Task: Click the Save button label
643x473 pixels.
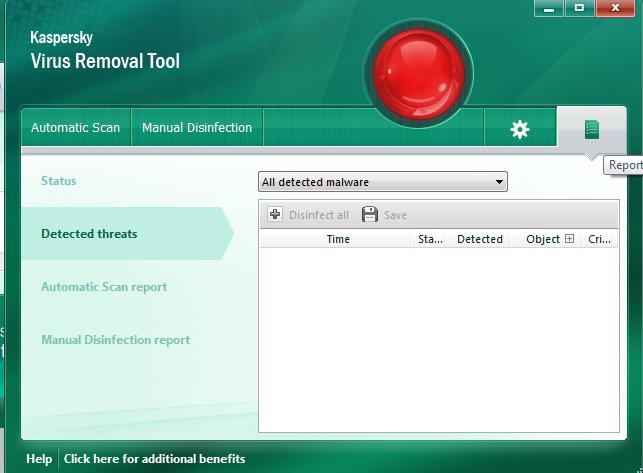Action: click(x=395, y=215)
